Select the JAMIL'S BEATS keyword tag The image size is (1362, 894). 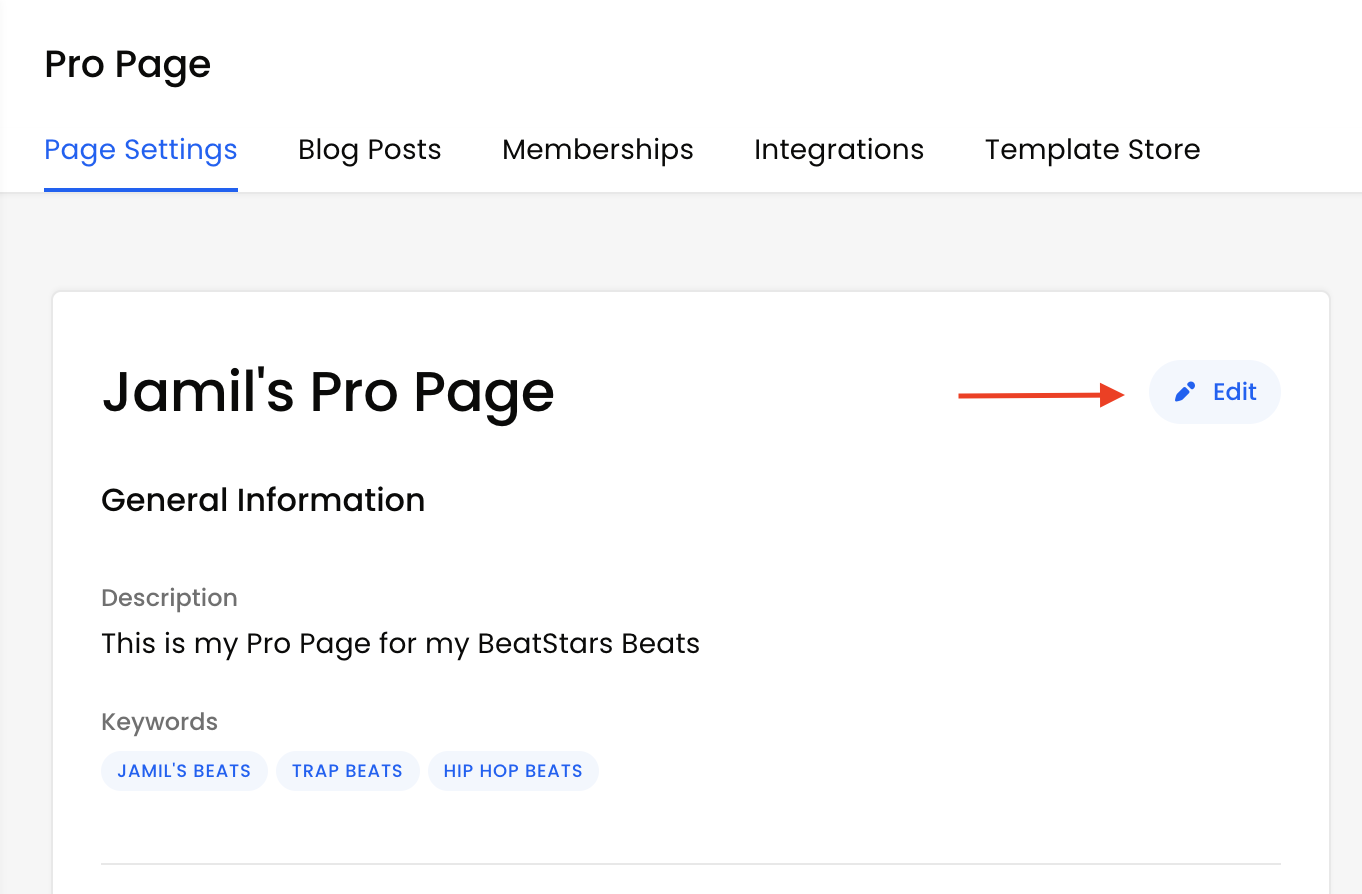[x=184, y=771]
